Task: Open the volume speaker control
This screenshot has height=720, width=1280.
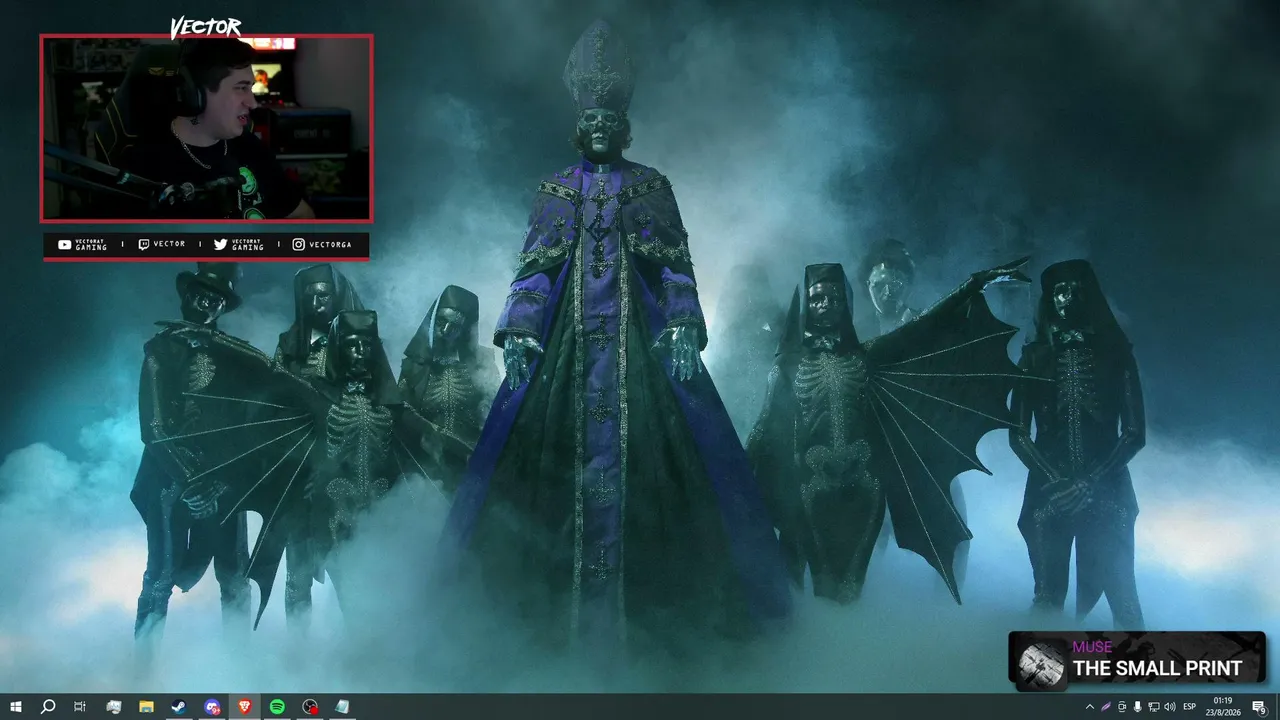Action: click(1170, 707)
